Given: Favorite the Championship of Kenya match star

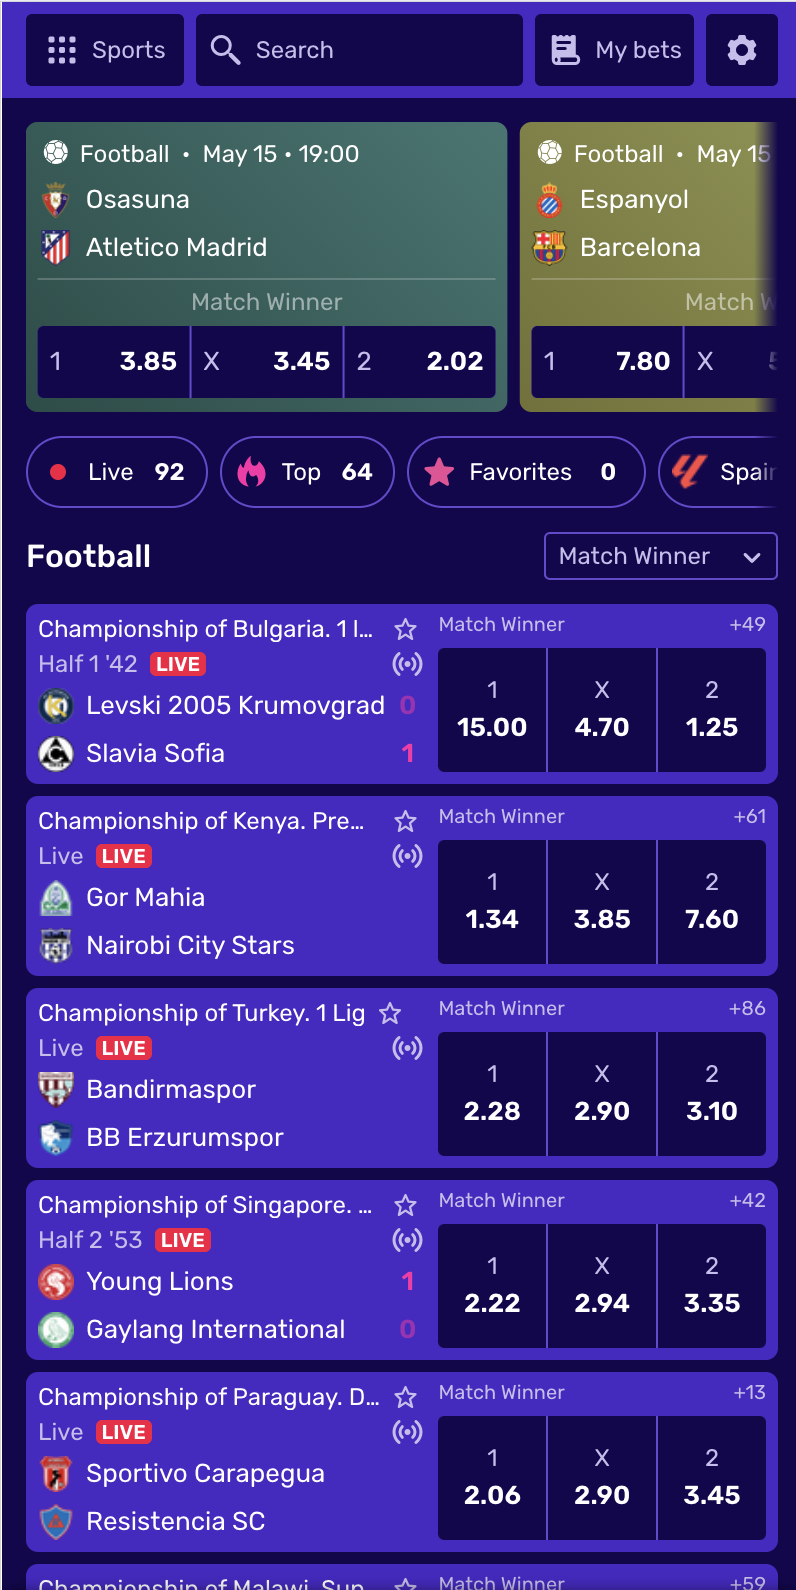Looking at the screenshot, I should [405, 821].
